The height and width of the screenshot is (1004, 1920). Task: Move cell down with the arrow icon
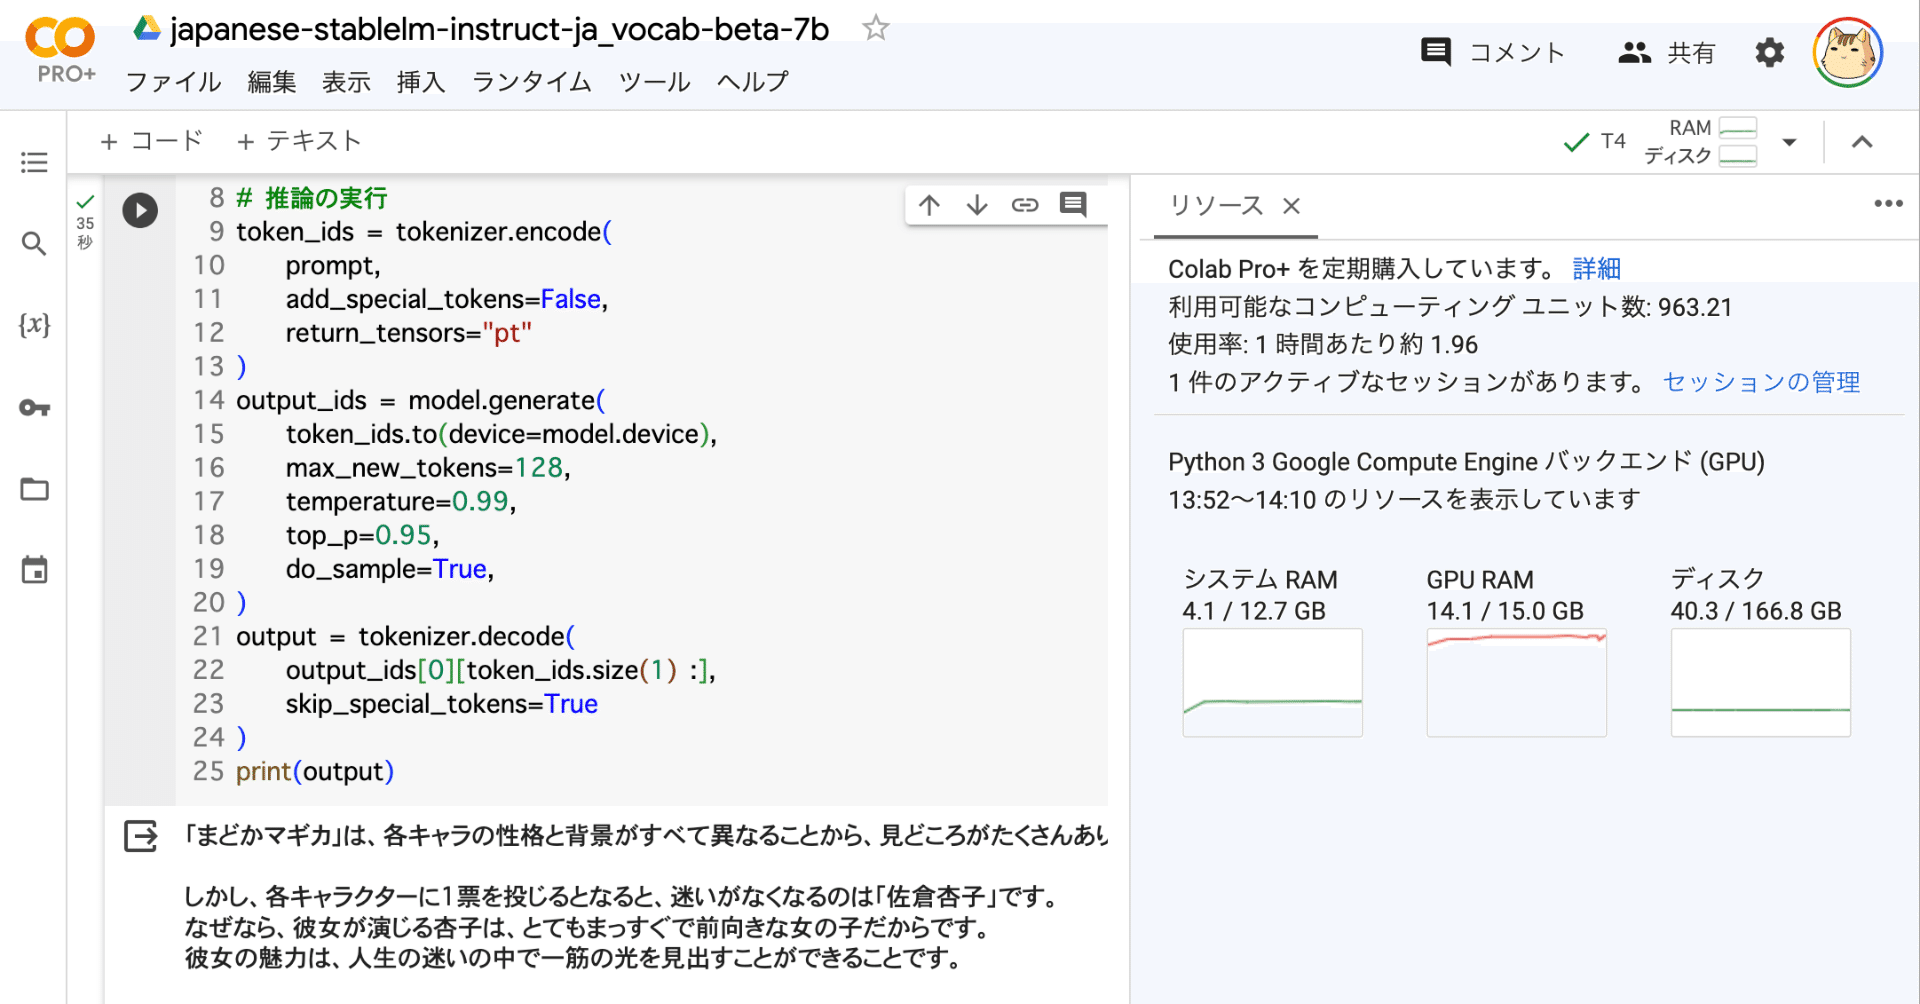pyautogui.click(x=977, y=205)
